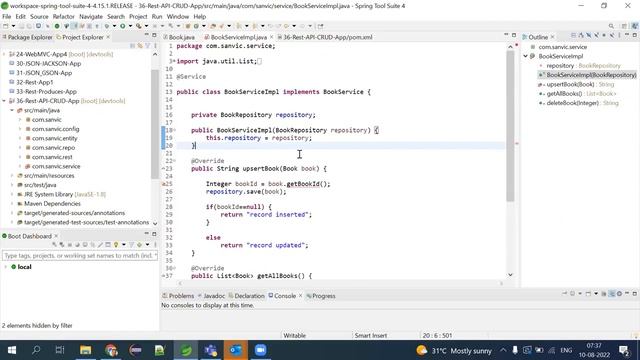This screenshot has width=640, height=360.
Task: Expand collapsed imports at line 3
Action: coord(175,61)
